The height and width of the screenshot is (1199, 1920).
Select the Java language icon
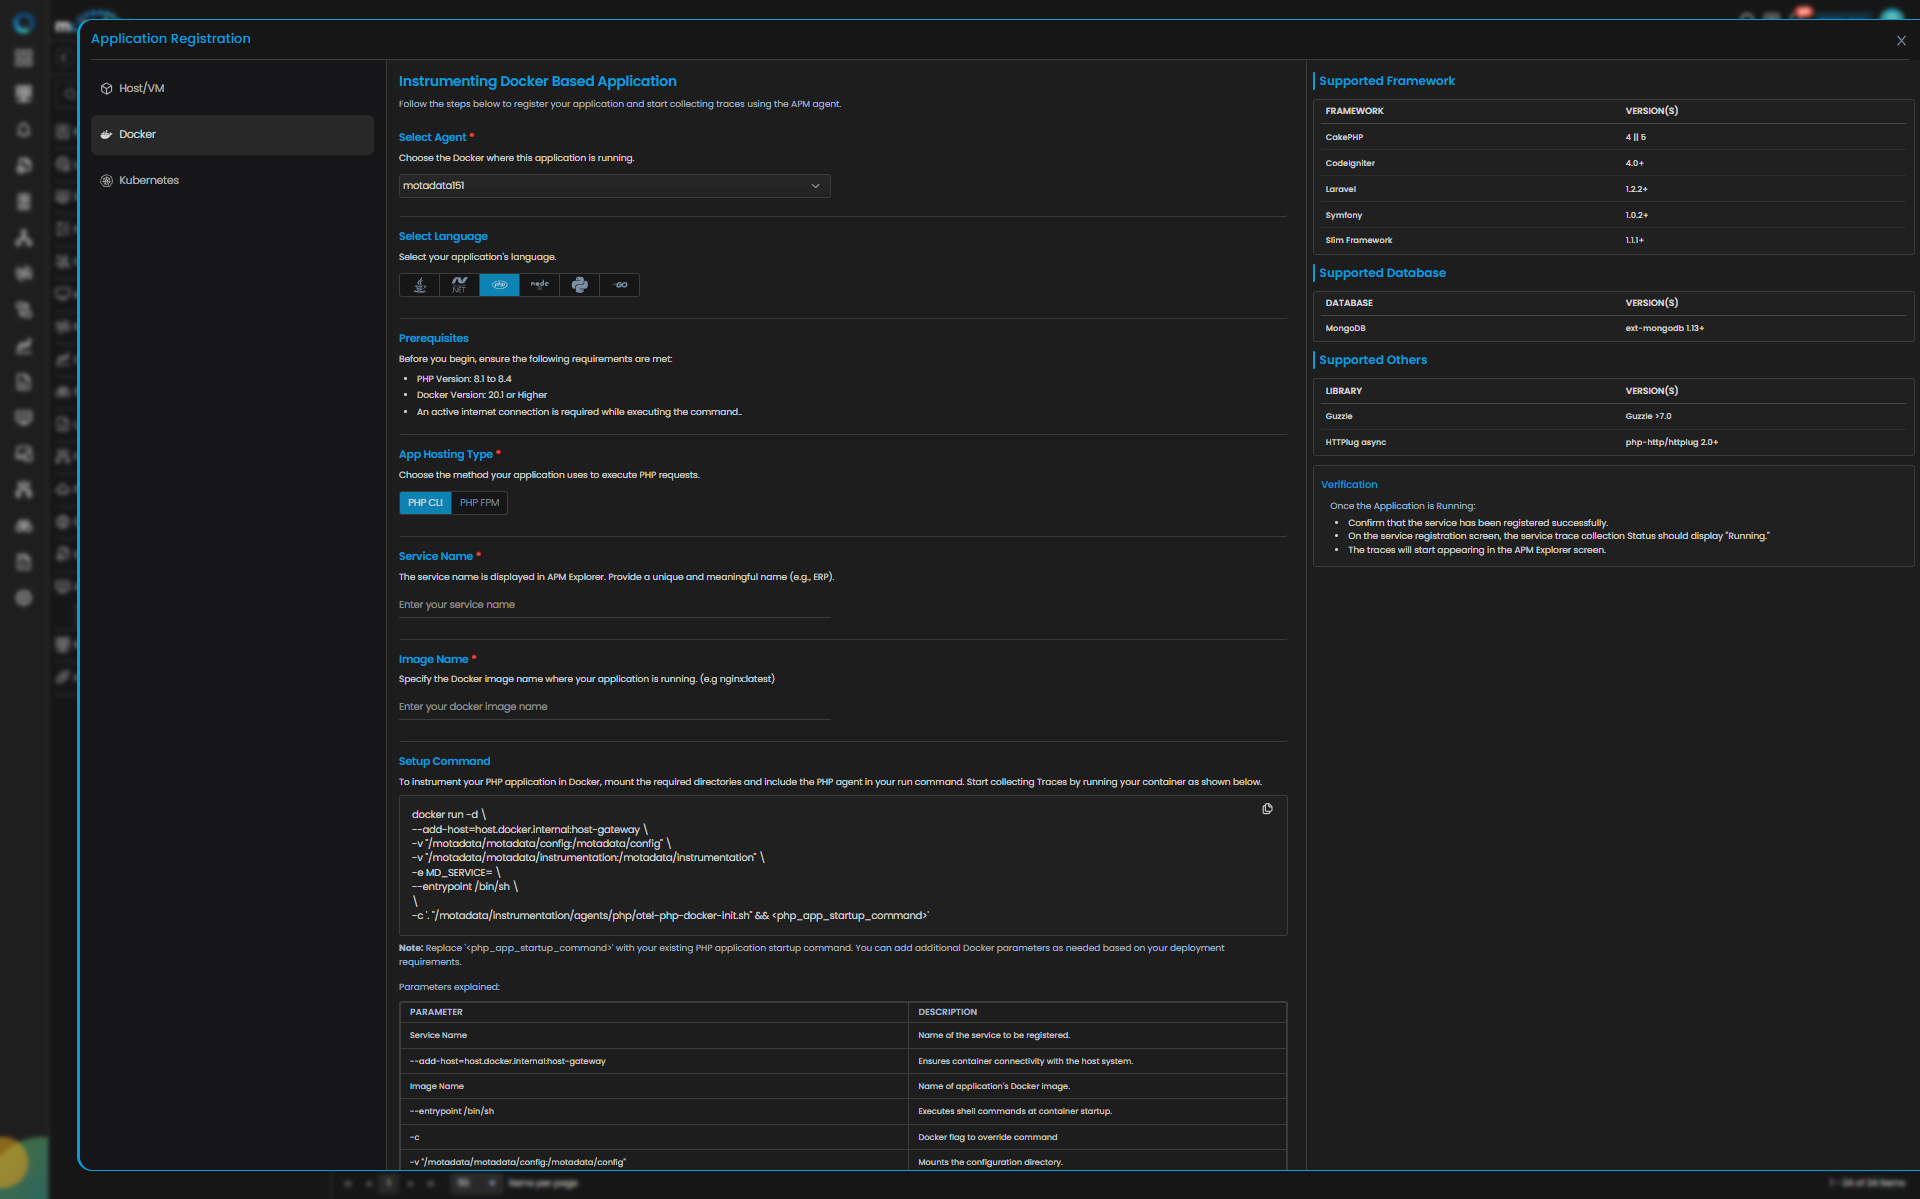[420, 285]
